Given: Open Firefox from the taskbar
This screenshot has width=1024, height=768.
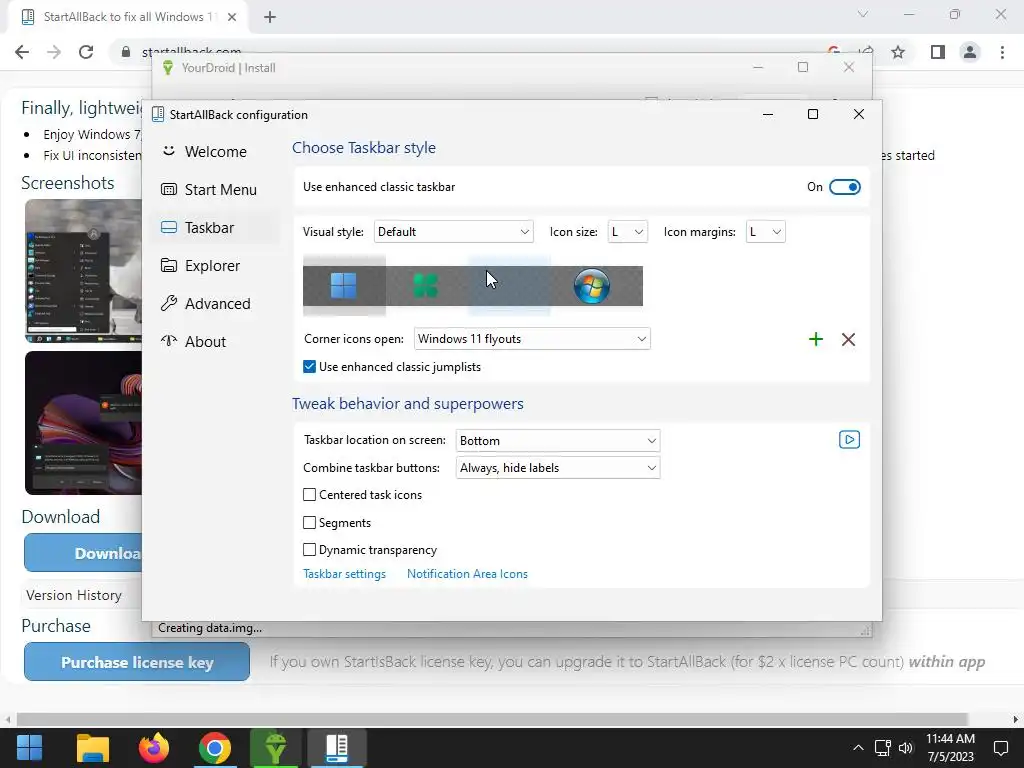Looking at the screenshot, I should point(153,748).
